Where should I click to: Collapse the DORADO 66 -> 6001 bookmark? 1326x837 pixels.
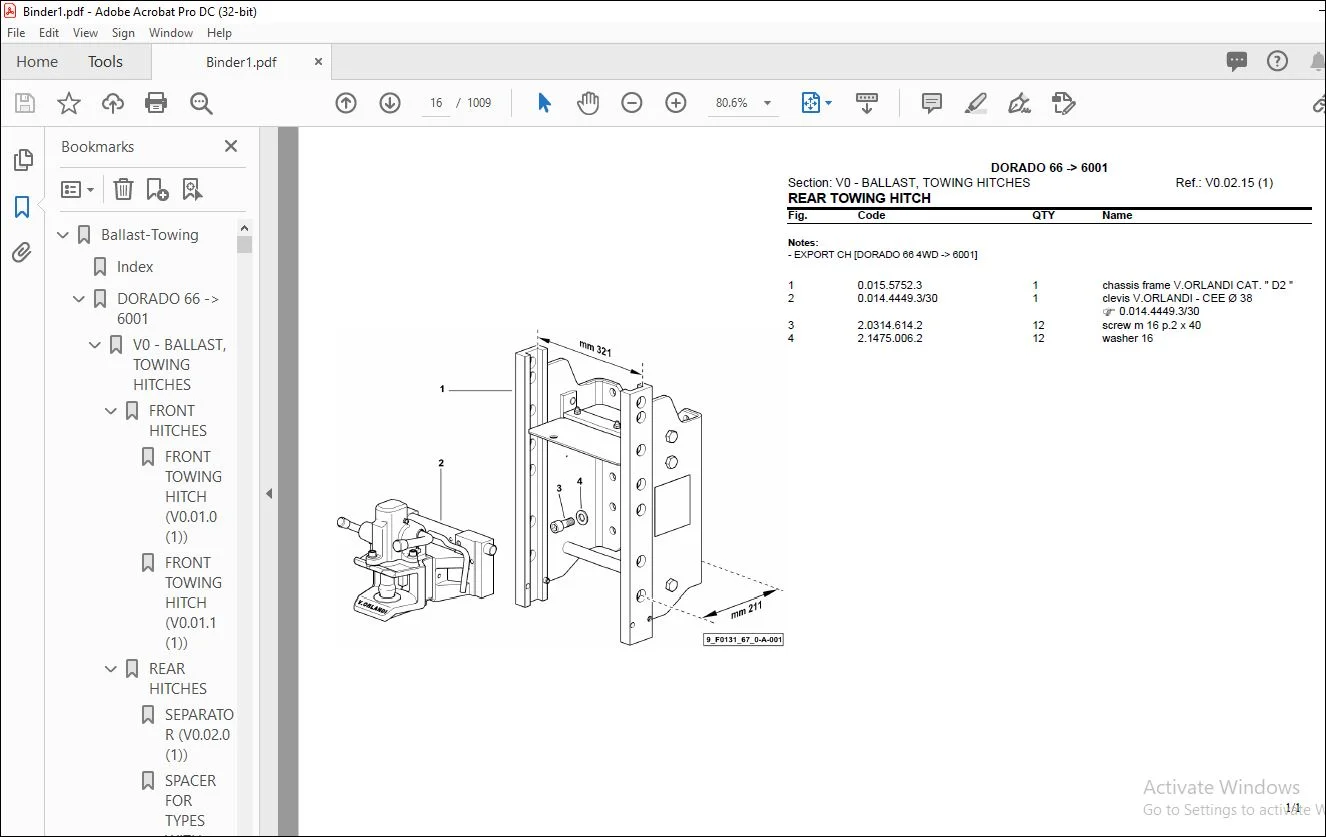click(80, 299)
